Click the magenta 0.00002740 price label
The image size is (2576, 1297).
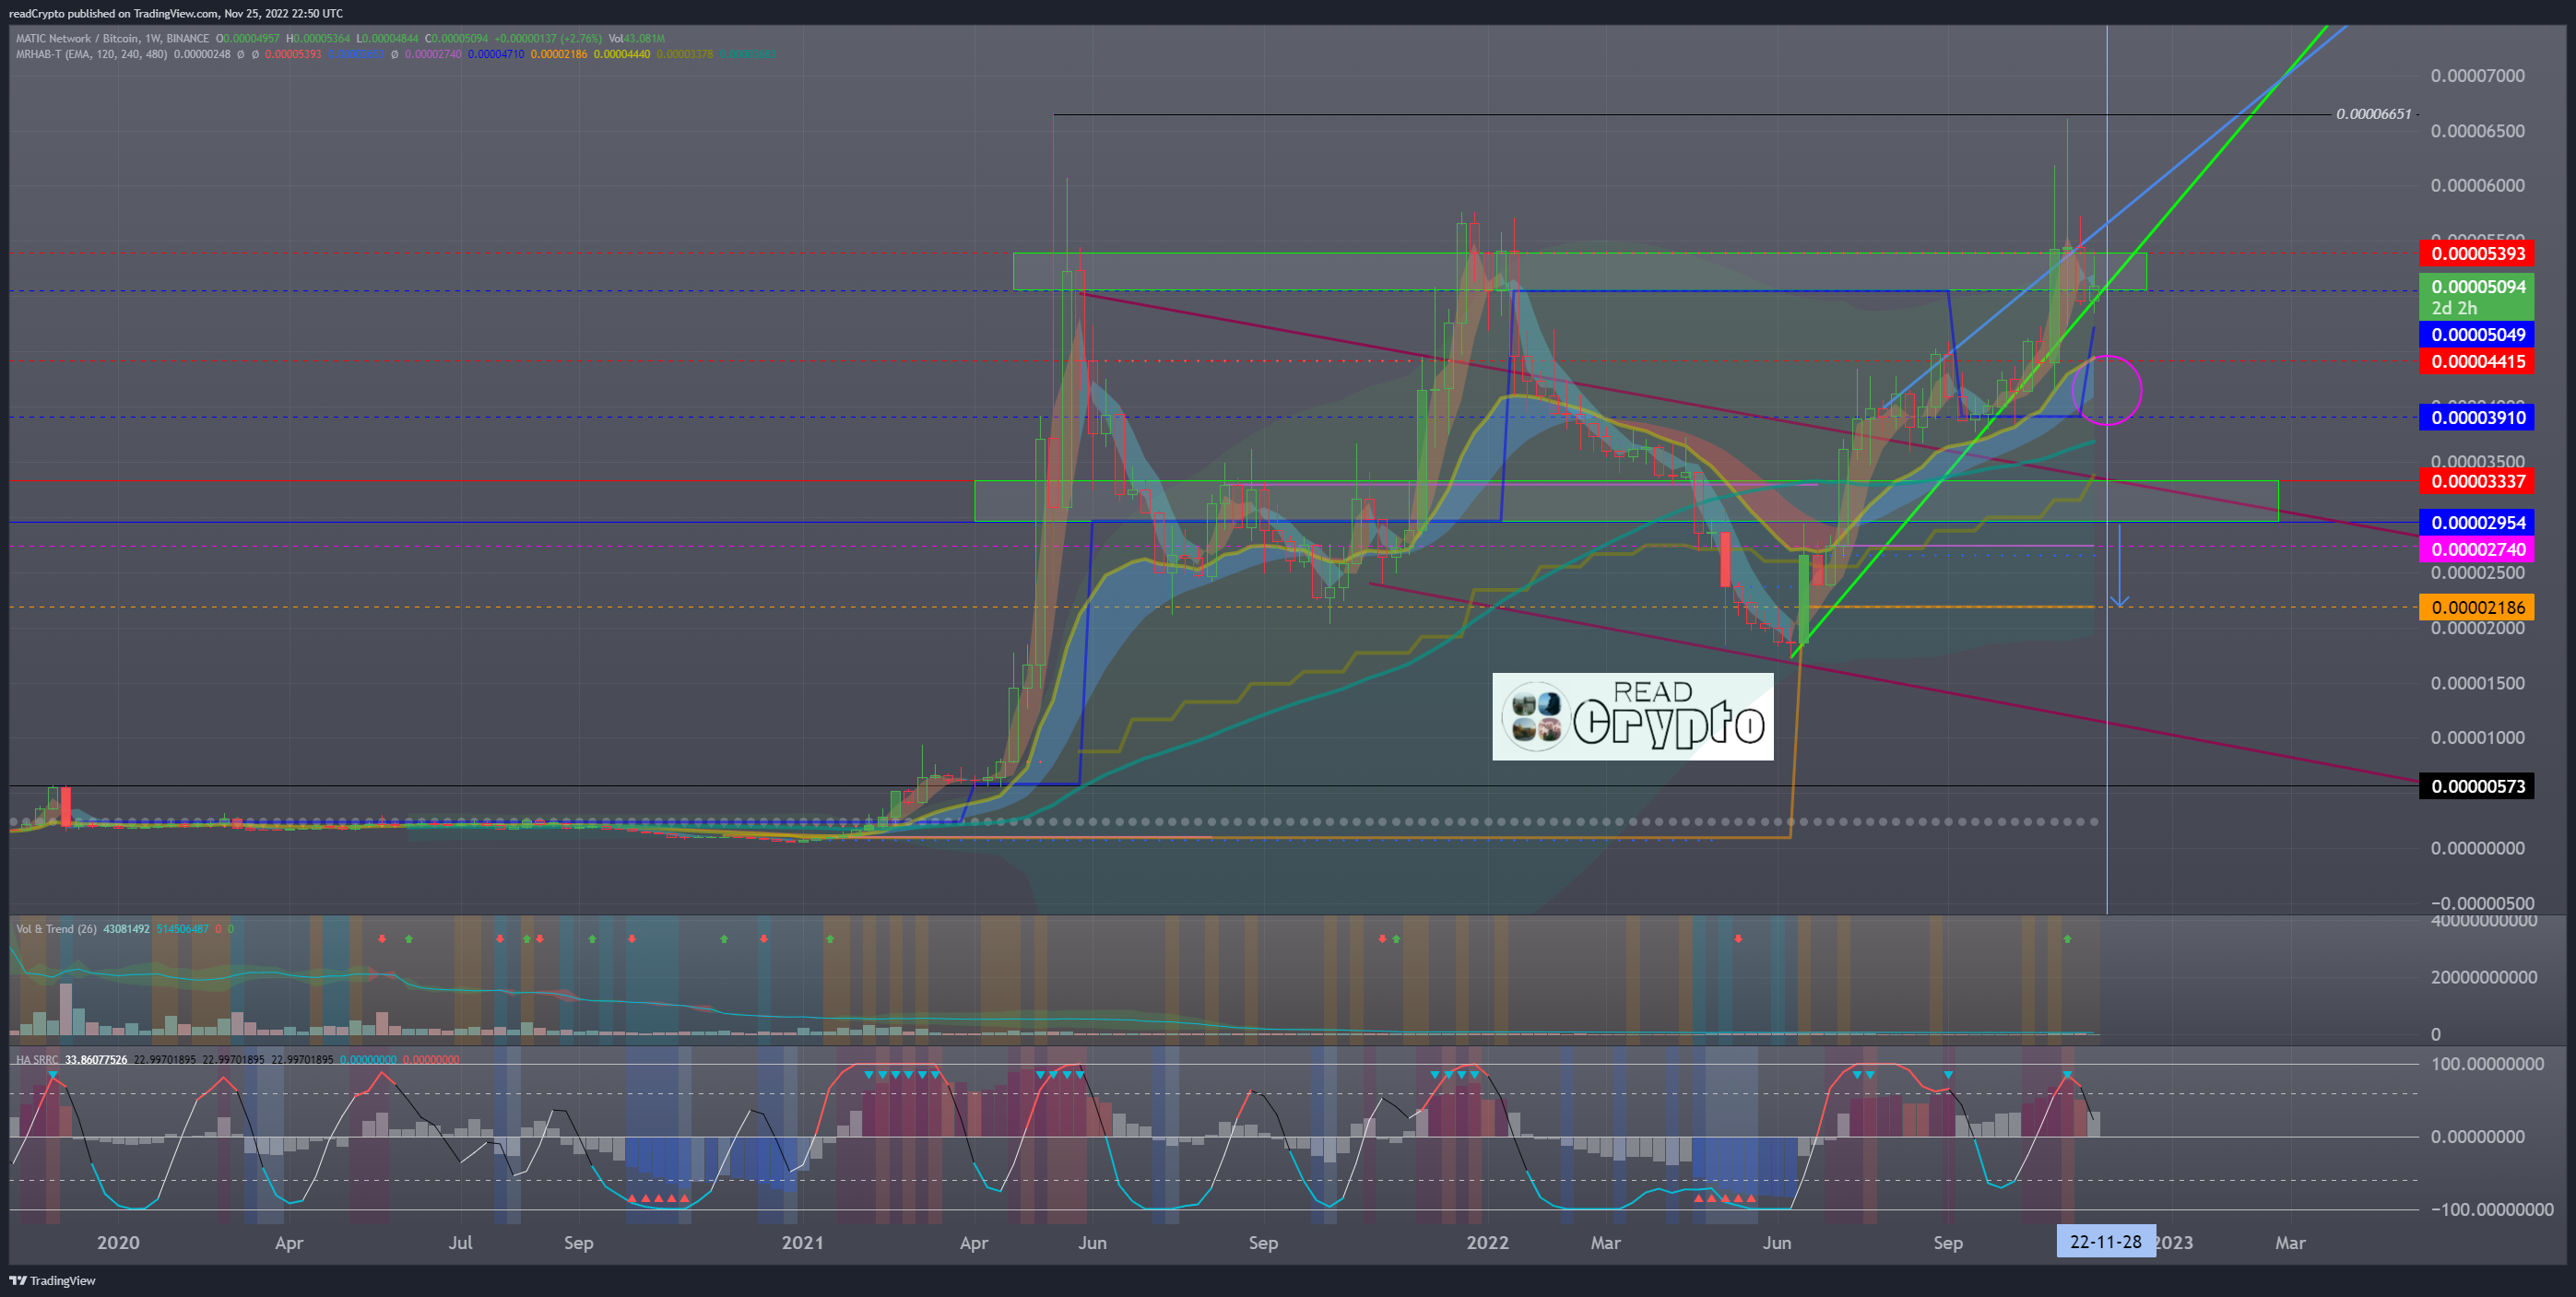click(2476, 550)
